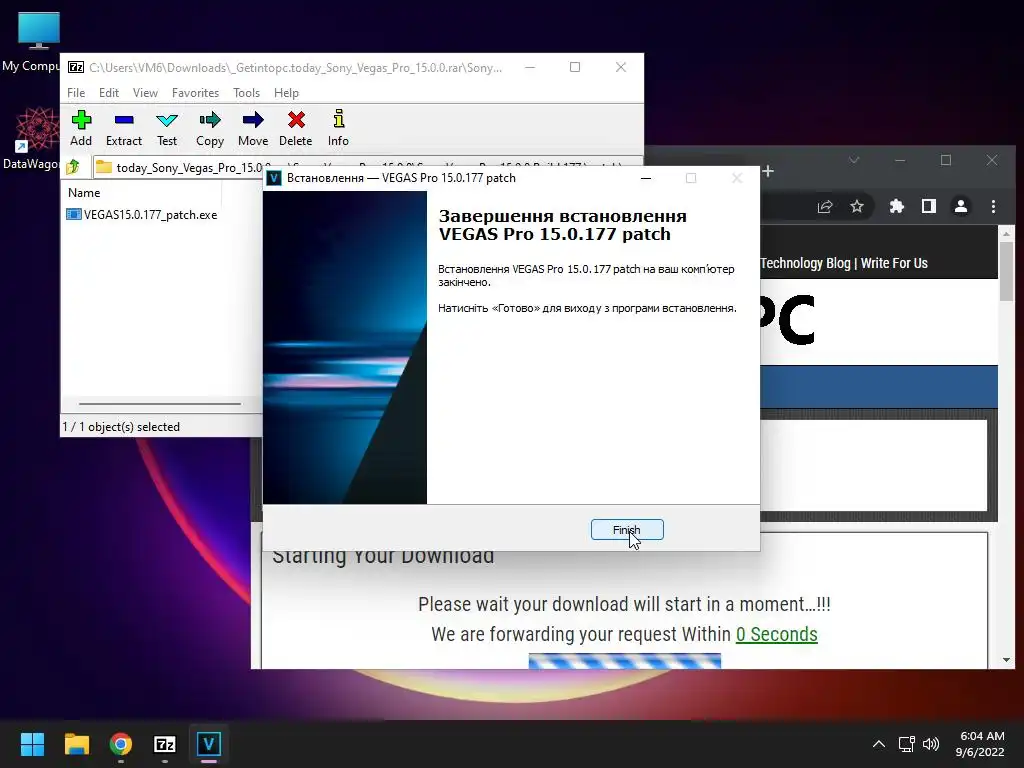Open a new tab in Chrome
Image resolution: width=1024 pixels, height=768 pixels.
768,171
